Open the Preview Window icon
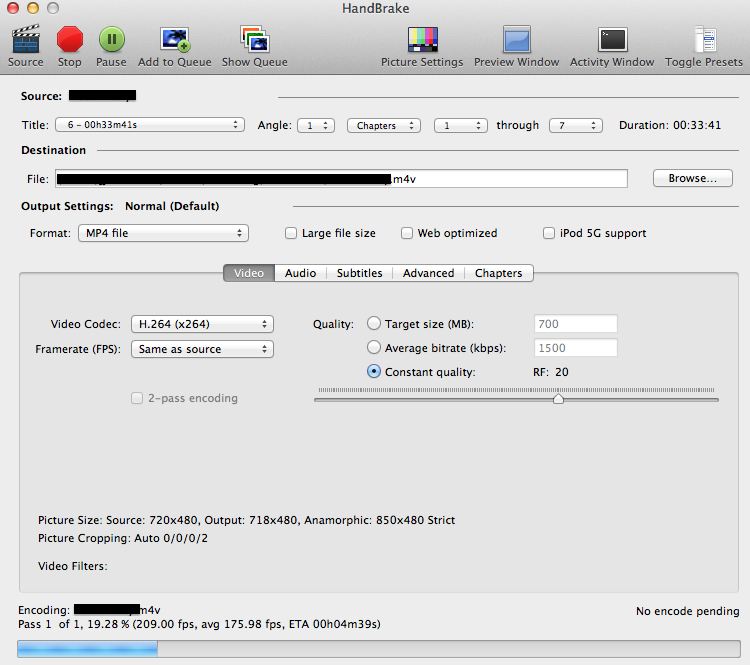Screen dimensions: 750x665 tap(517, 39)
